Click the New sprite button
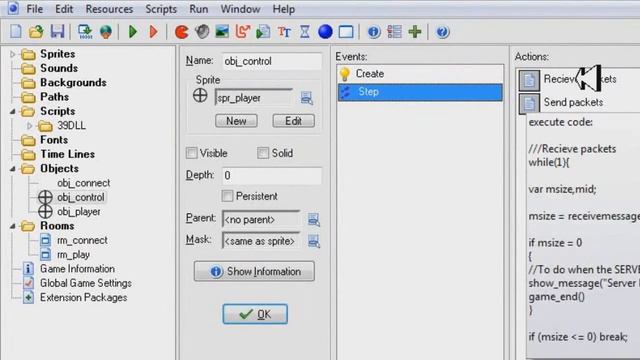Screen dimensions: 640x360 236,121
